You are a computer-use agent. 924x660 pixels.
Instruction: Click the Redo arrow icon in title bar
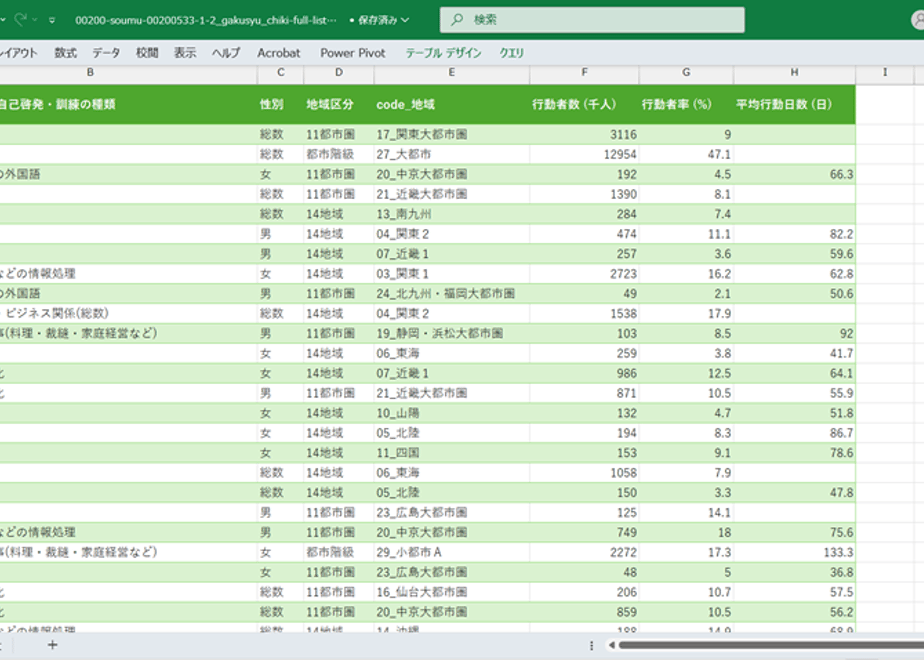pos(20,19)
